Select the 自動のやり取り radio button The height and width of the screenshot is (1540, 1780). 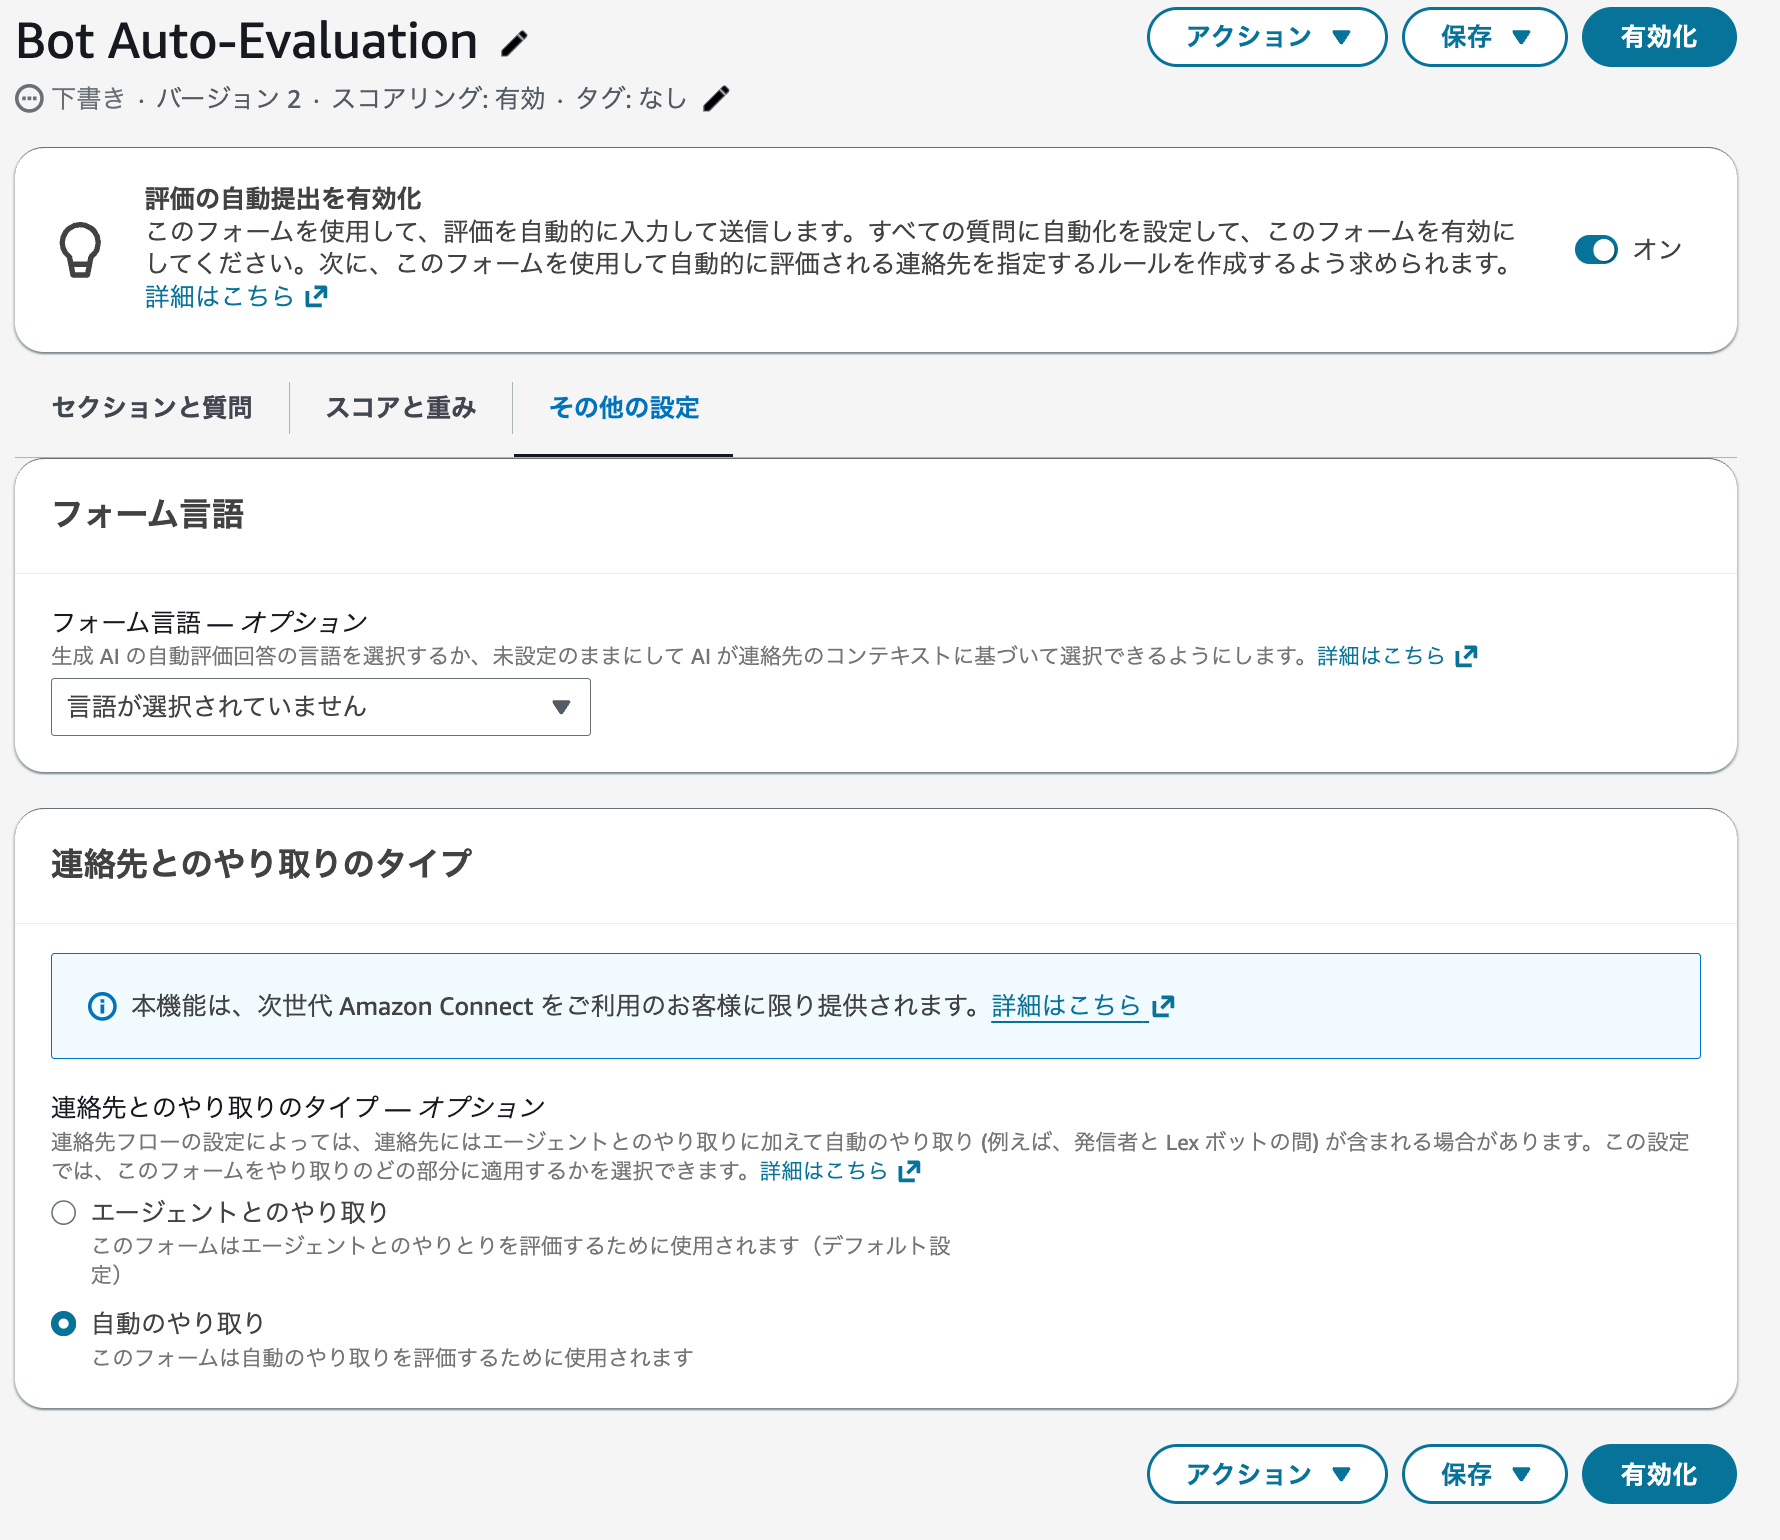pyautogui.click(x=64, y=1322)
